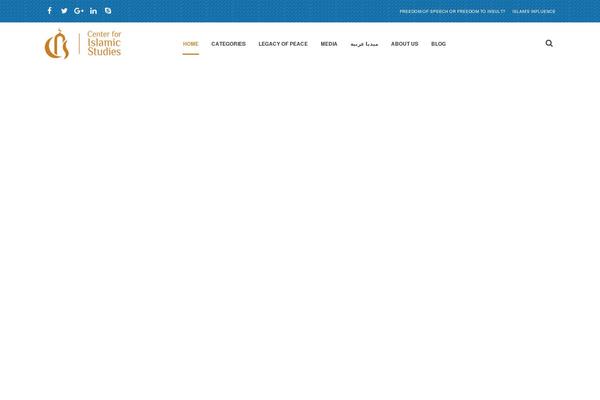Open 'Freedom of Speech or Freedom to Insult?' link
Screen dimensions: 600x400
click(452, 11)
